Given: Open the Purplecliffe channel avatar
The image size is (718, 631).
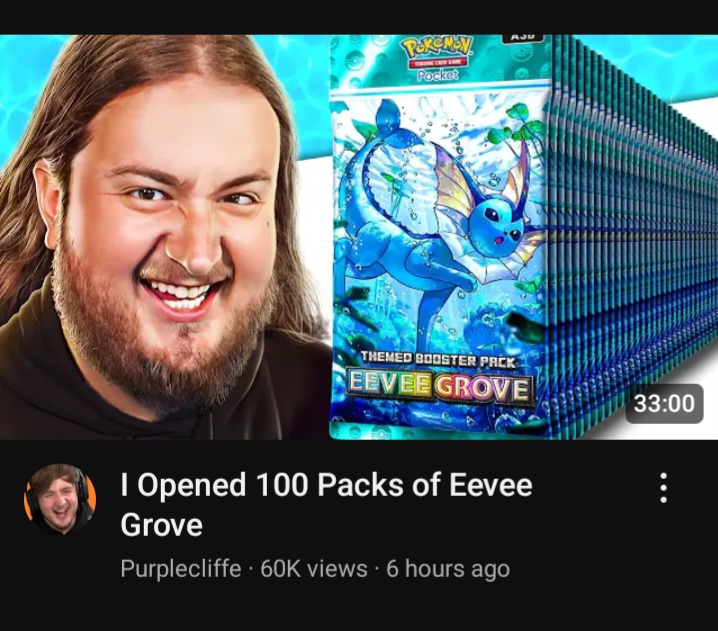Looking at the screenshot, I should click(x=60, y=499).
